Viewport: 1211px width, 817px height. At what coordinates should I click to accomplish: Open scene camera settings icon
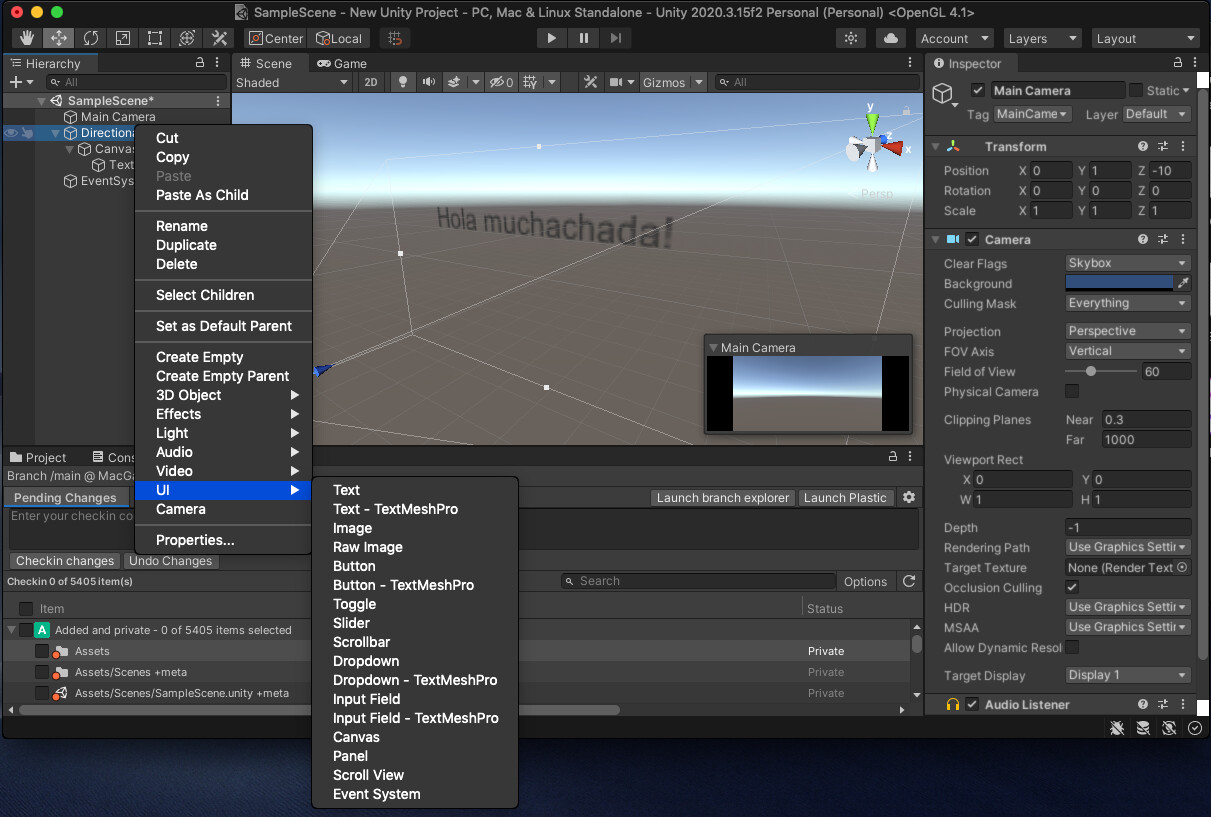coord(617,82)
